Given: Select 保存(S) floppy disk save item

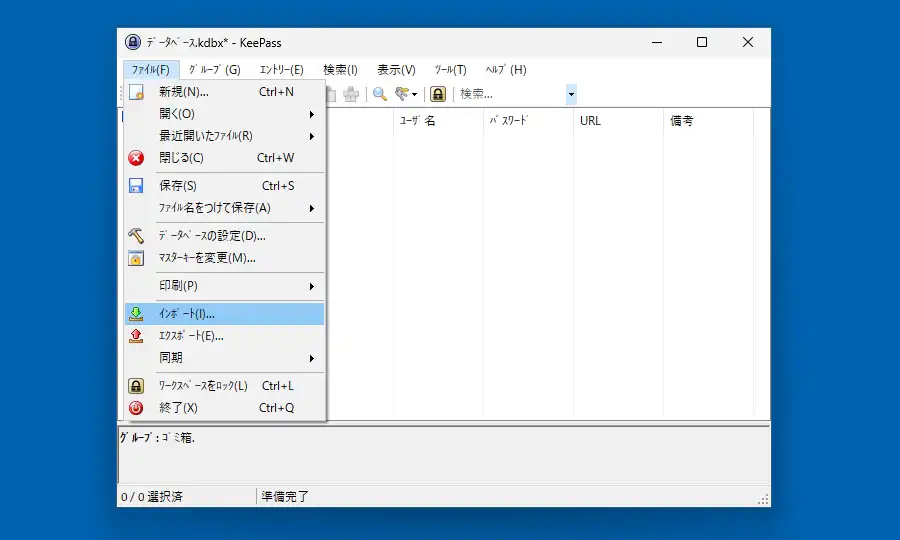Looking at the screenshot, I should [x=224, y=186].
